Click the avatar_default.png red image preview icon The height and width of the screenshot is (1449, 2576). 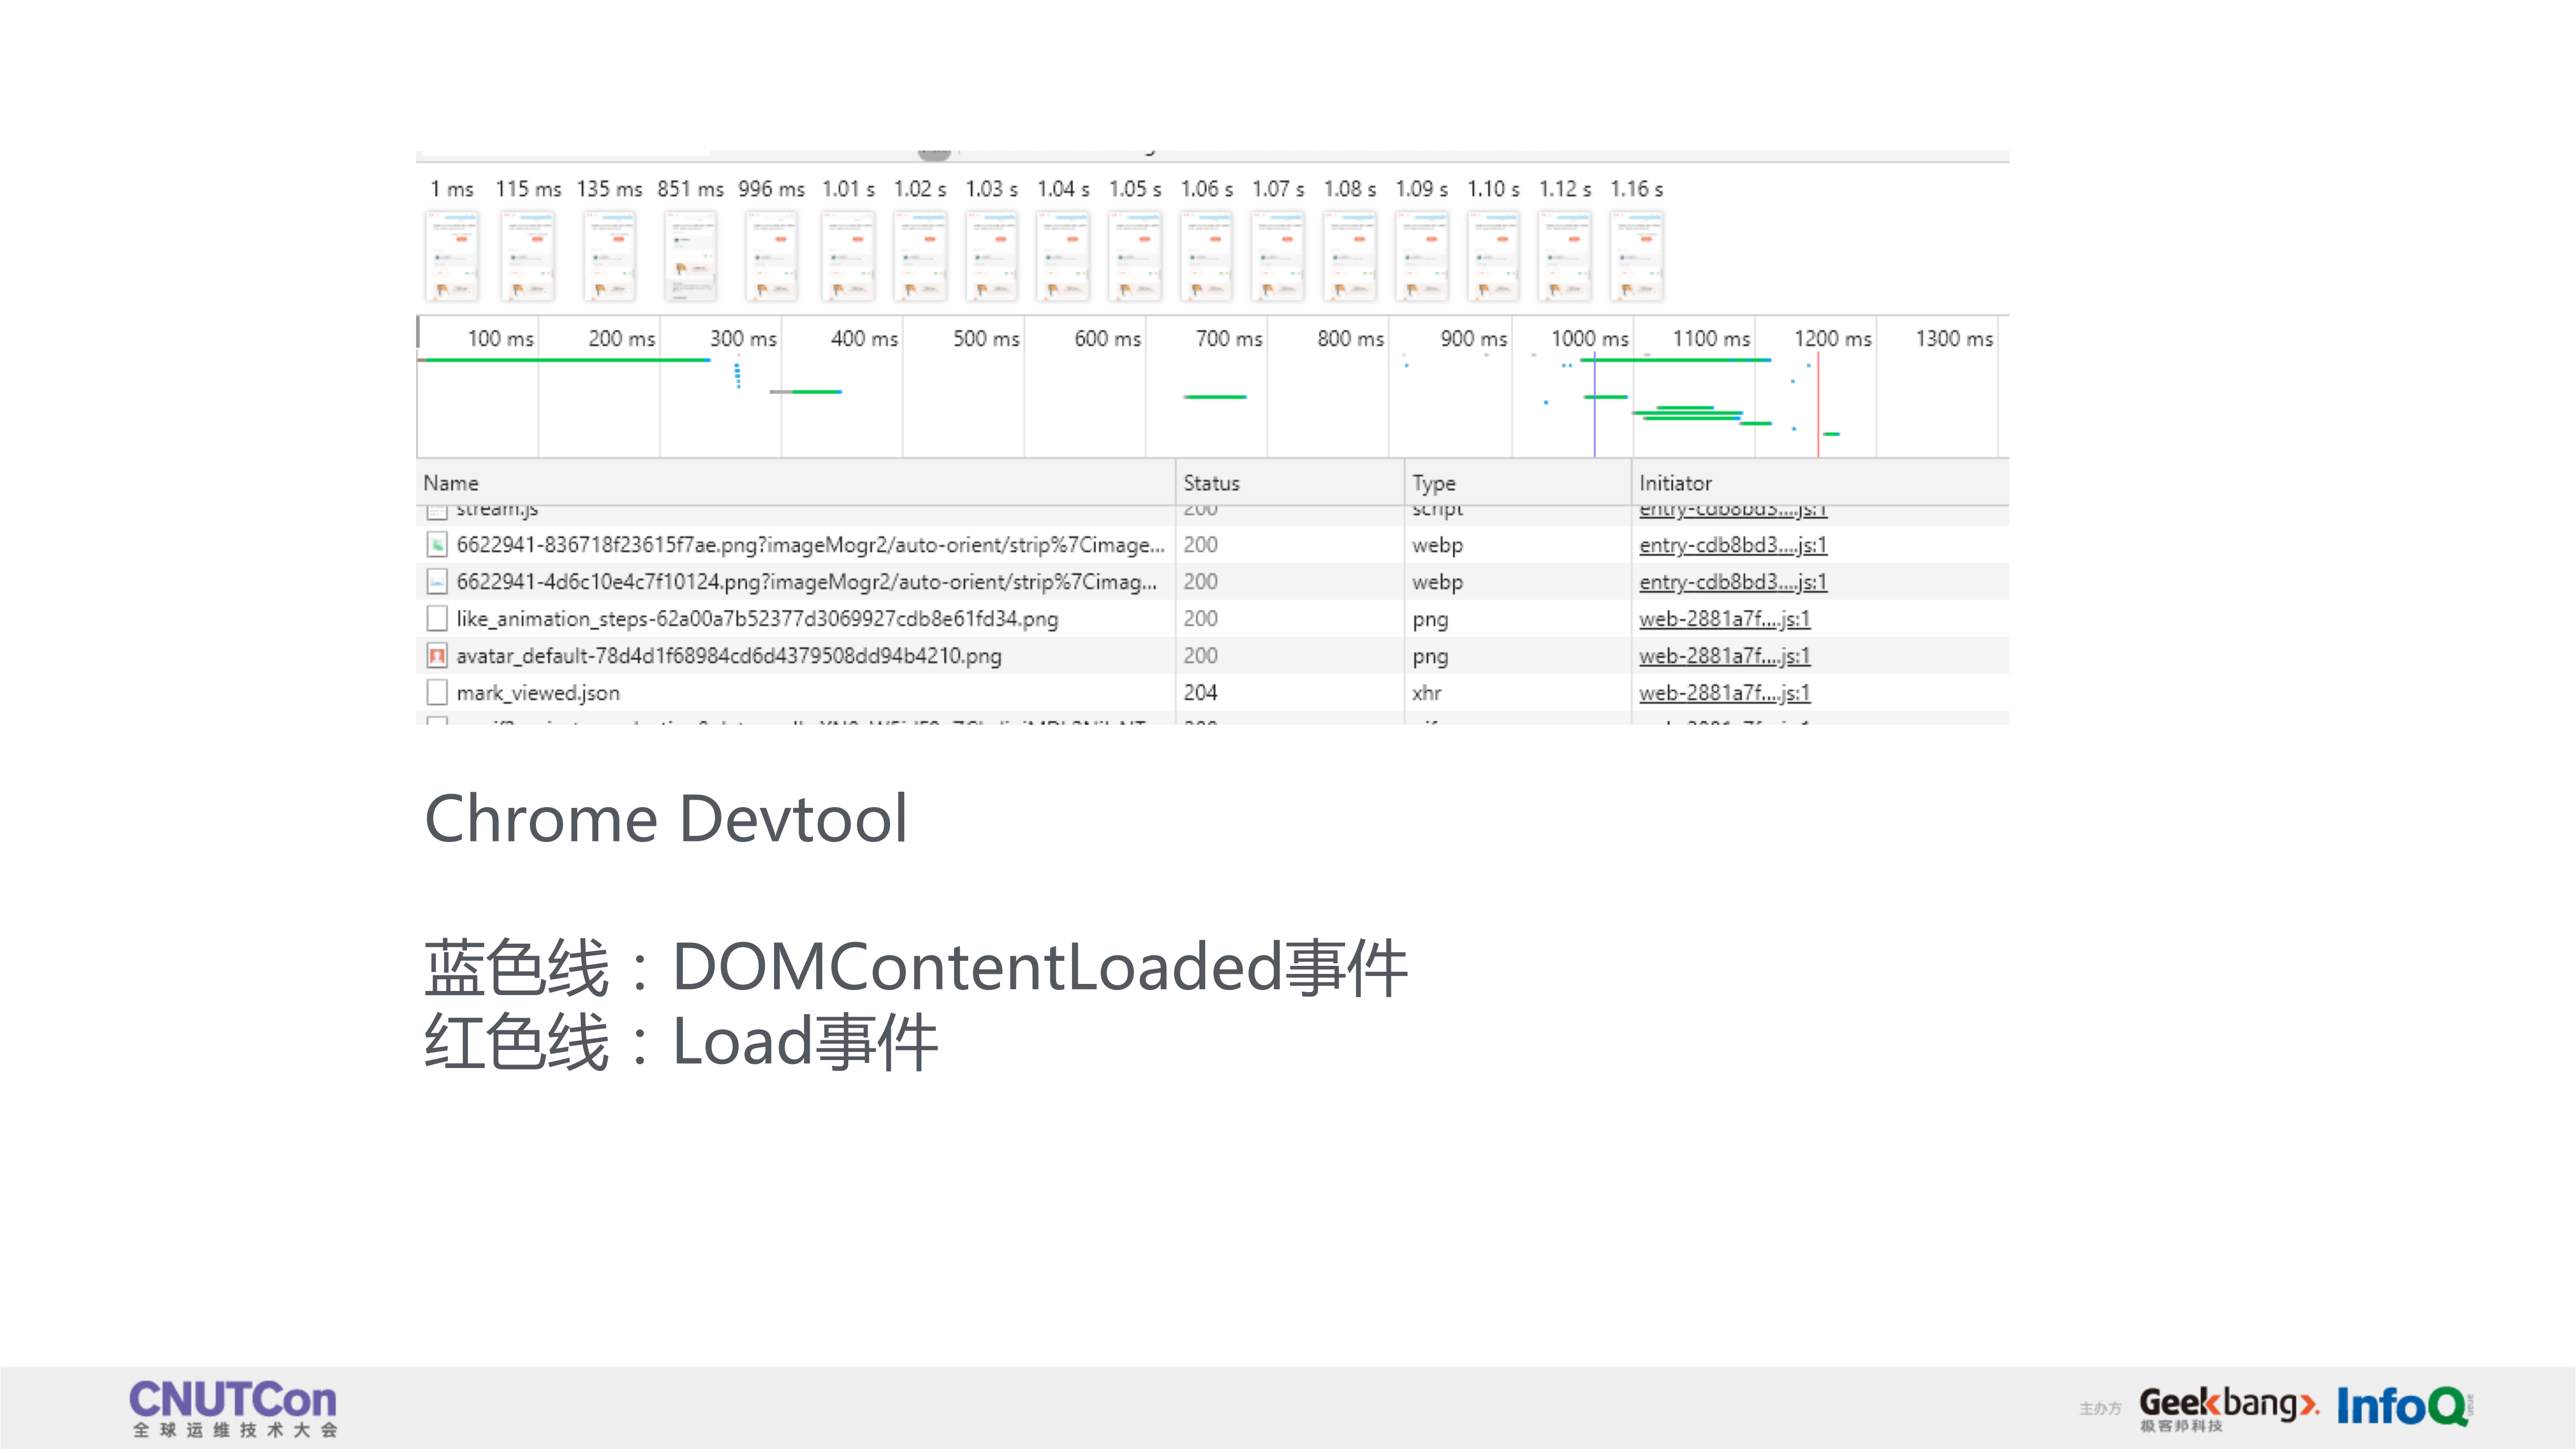tap(437, 656)
